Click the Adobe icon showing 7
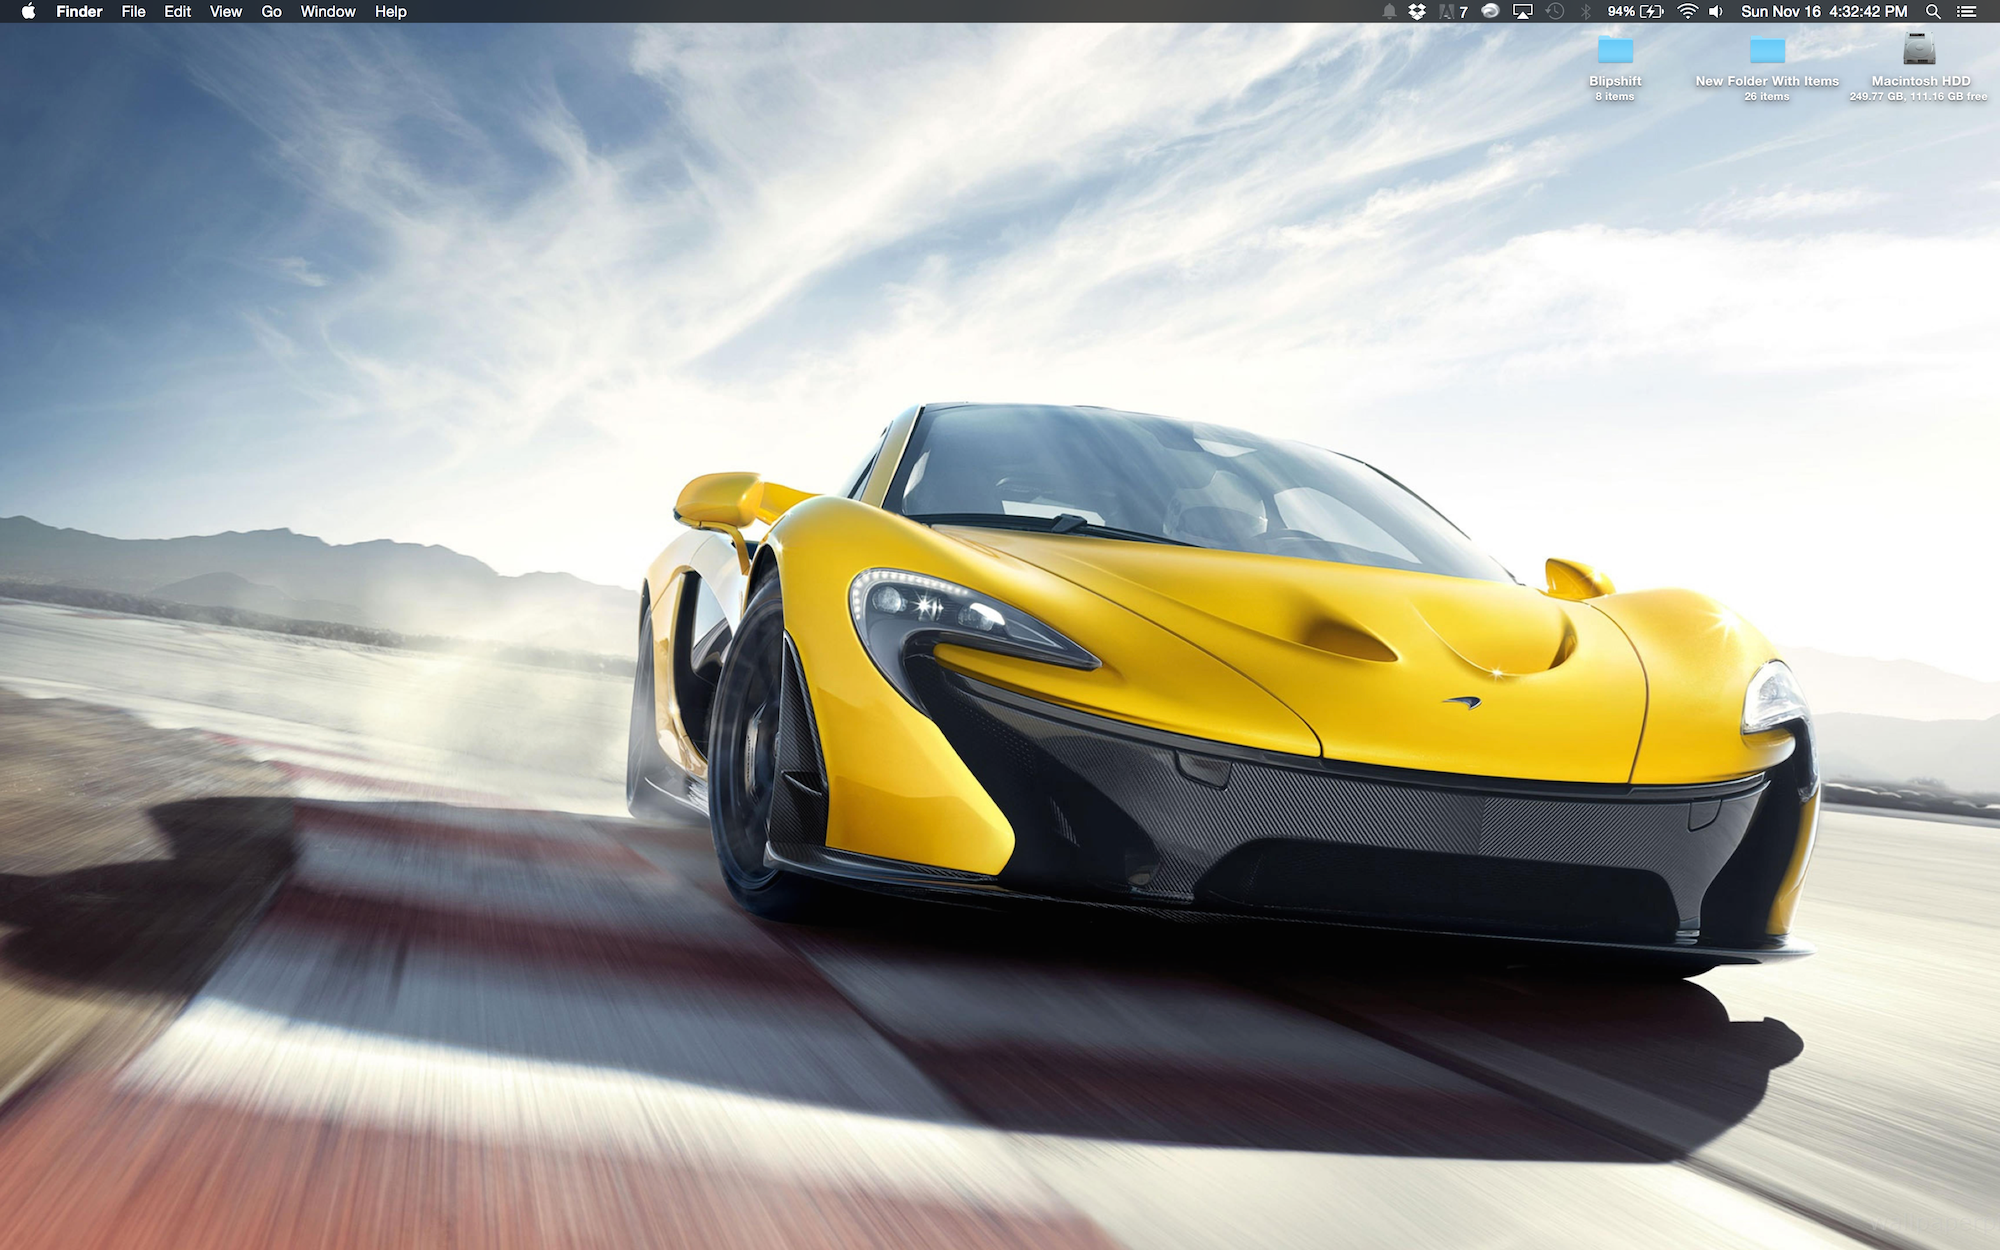 [1453, 12]
